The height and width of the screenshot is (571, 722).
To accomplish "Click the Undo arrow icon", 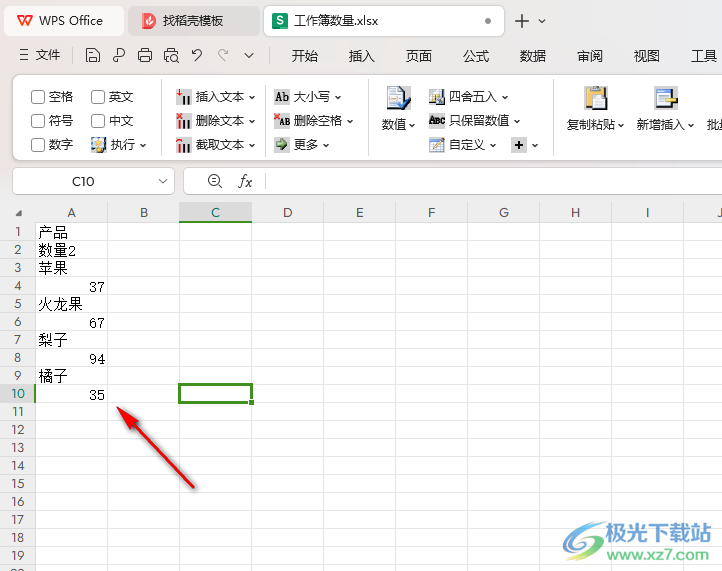I will [197, 56].
